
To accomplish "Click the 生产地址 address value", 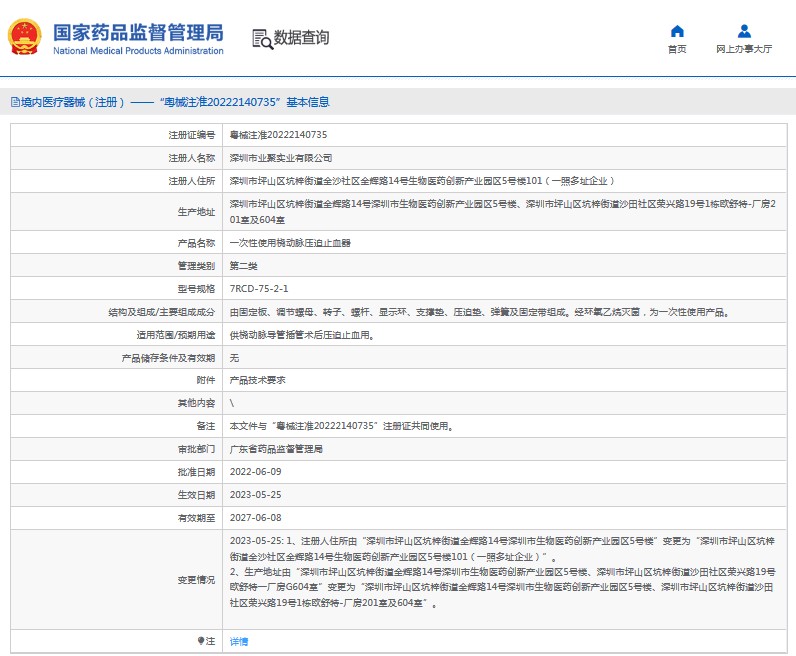I will point(503,212).
